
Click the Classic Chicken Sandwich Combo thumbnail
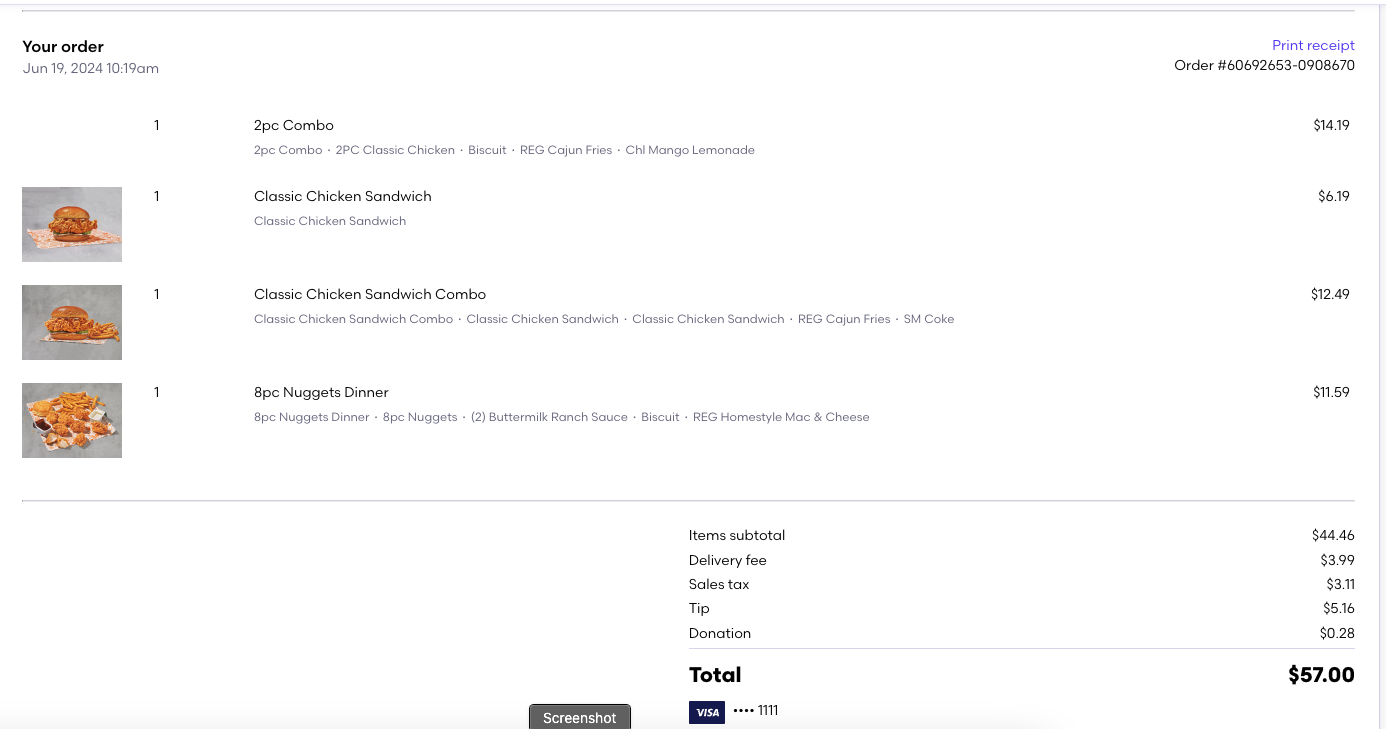pos(72,322)
